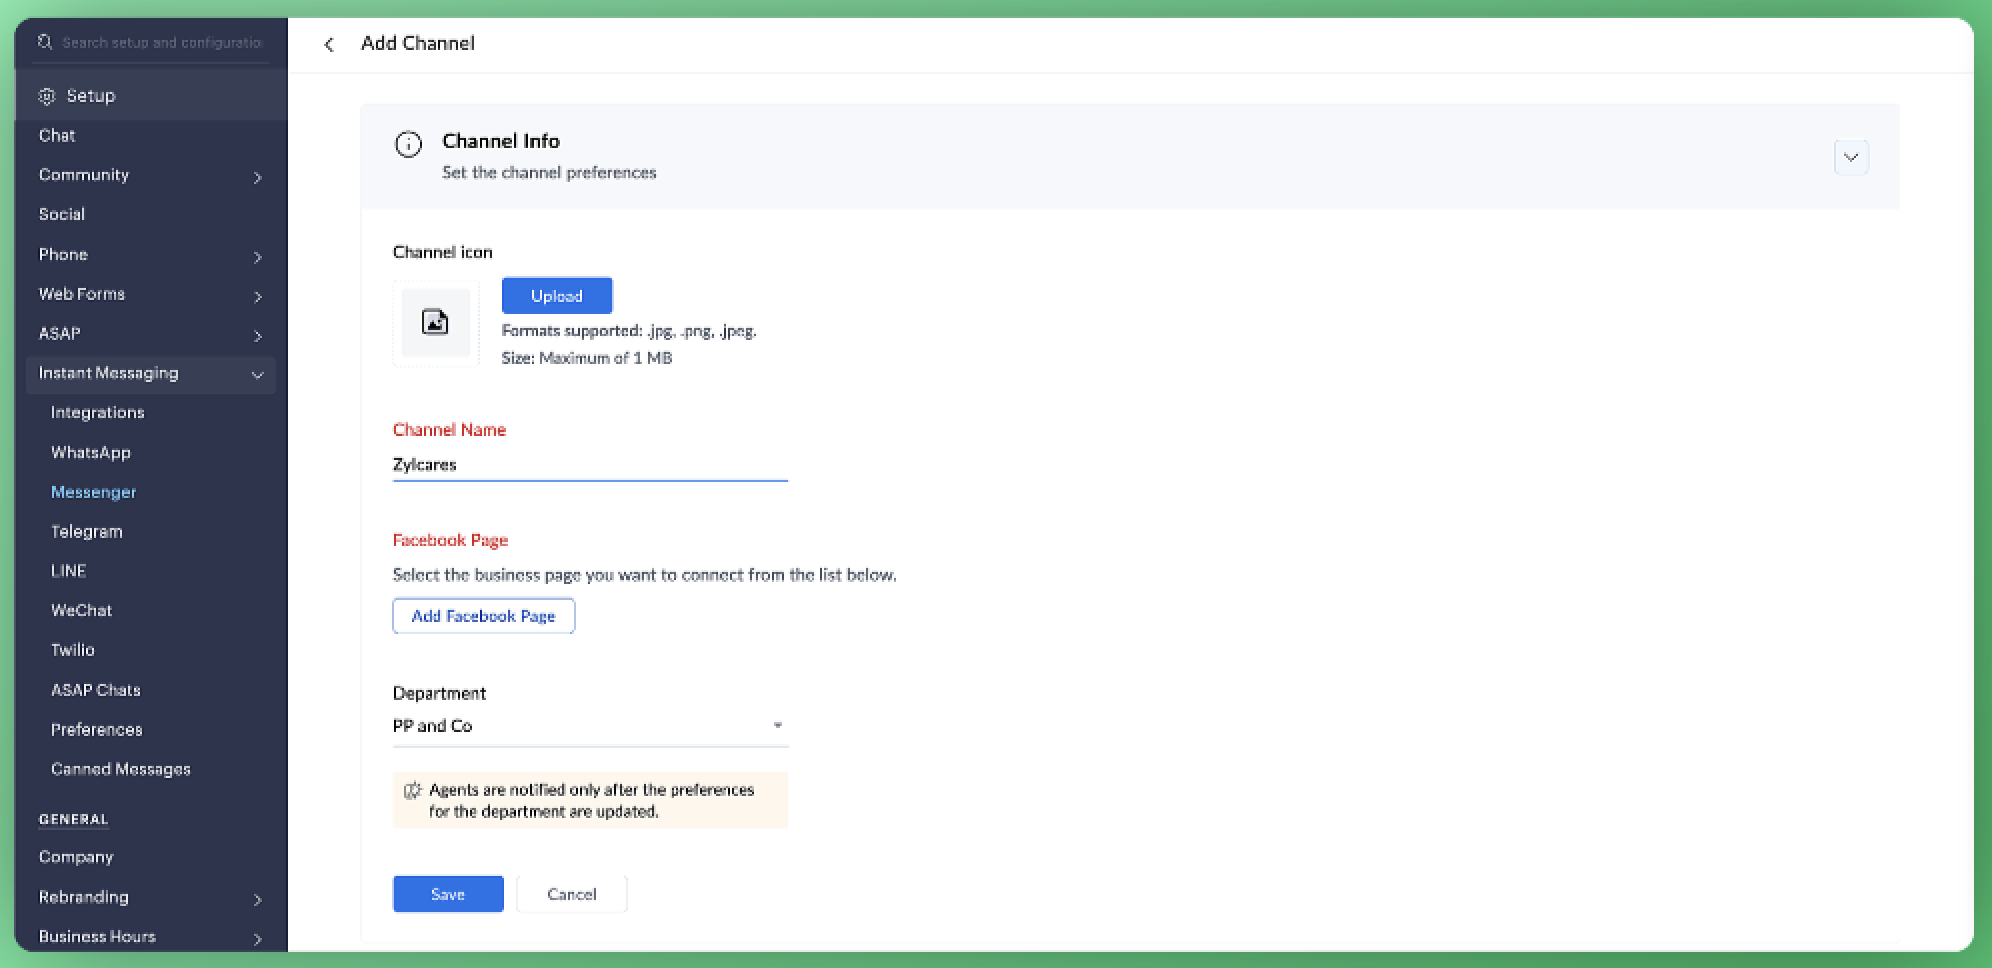
Task: Open Community in the sidebar
Action: [84, 174]
